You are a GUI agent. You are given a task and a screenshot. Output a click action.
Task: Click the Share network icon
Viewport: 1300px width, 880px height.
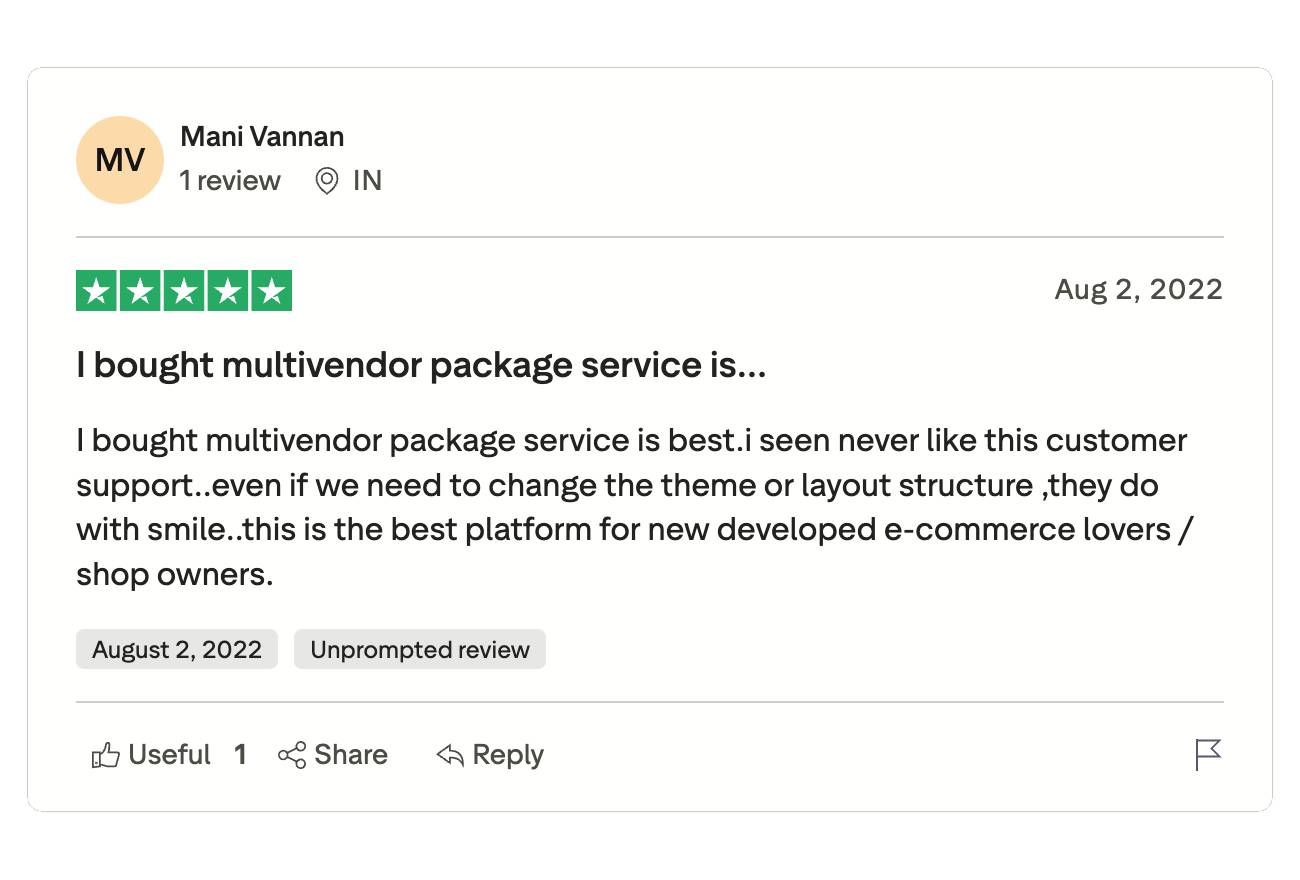pyautogui.click(x=292, y=755)
